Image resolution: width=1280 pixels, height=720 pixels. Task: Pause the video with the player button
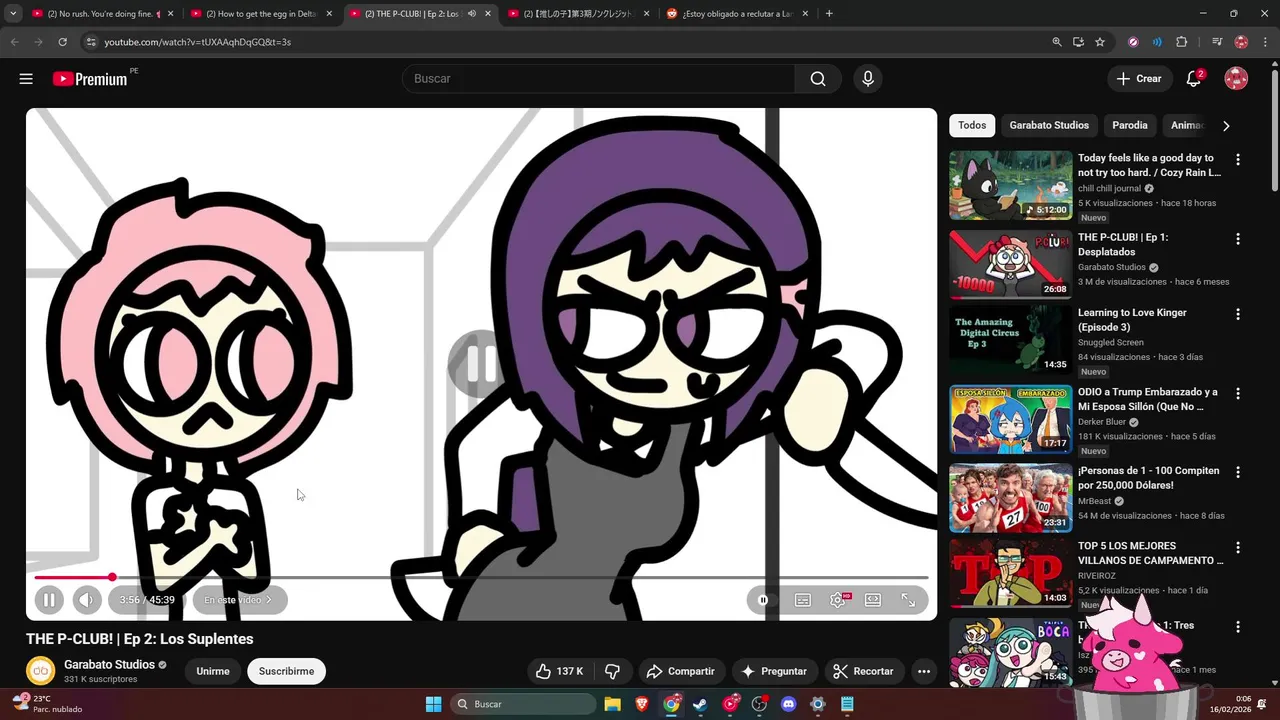point(48,600)
